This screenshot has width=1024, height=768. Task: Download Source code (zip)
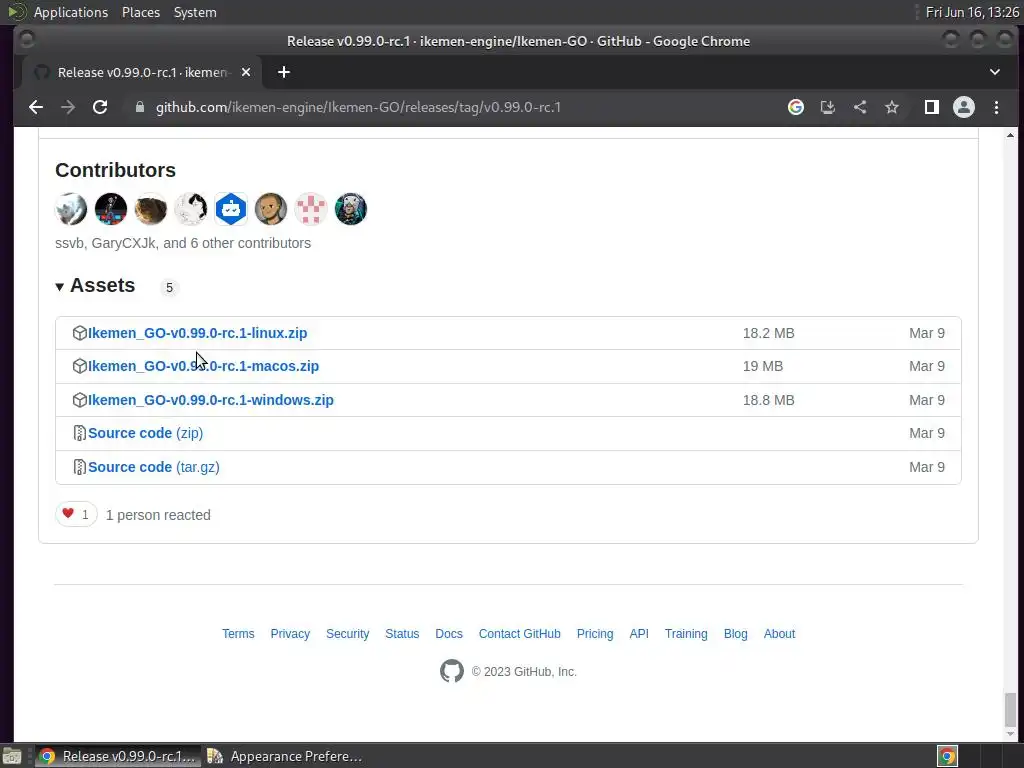pos(145,434)
